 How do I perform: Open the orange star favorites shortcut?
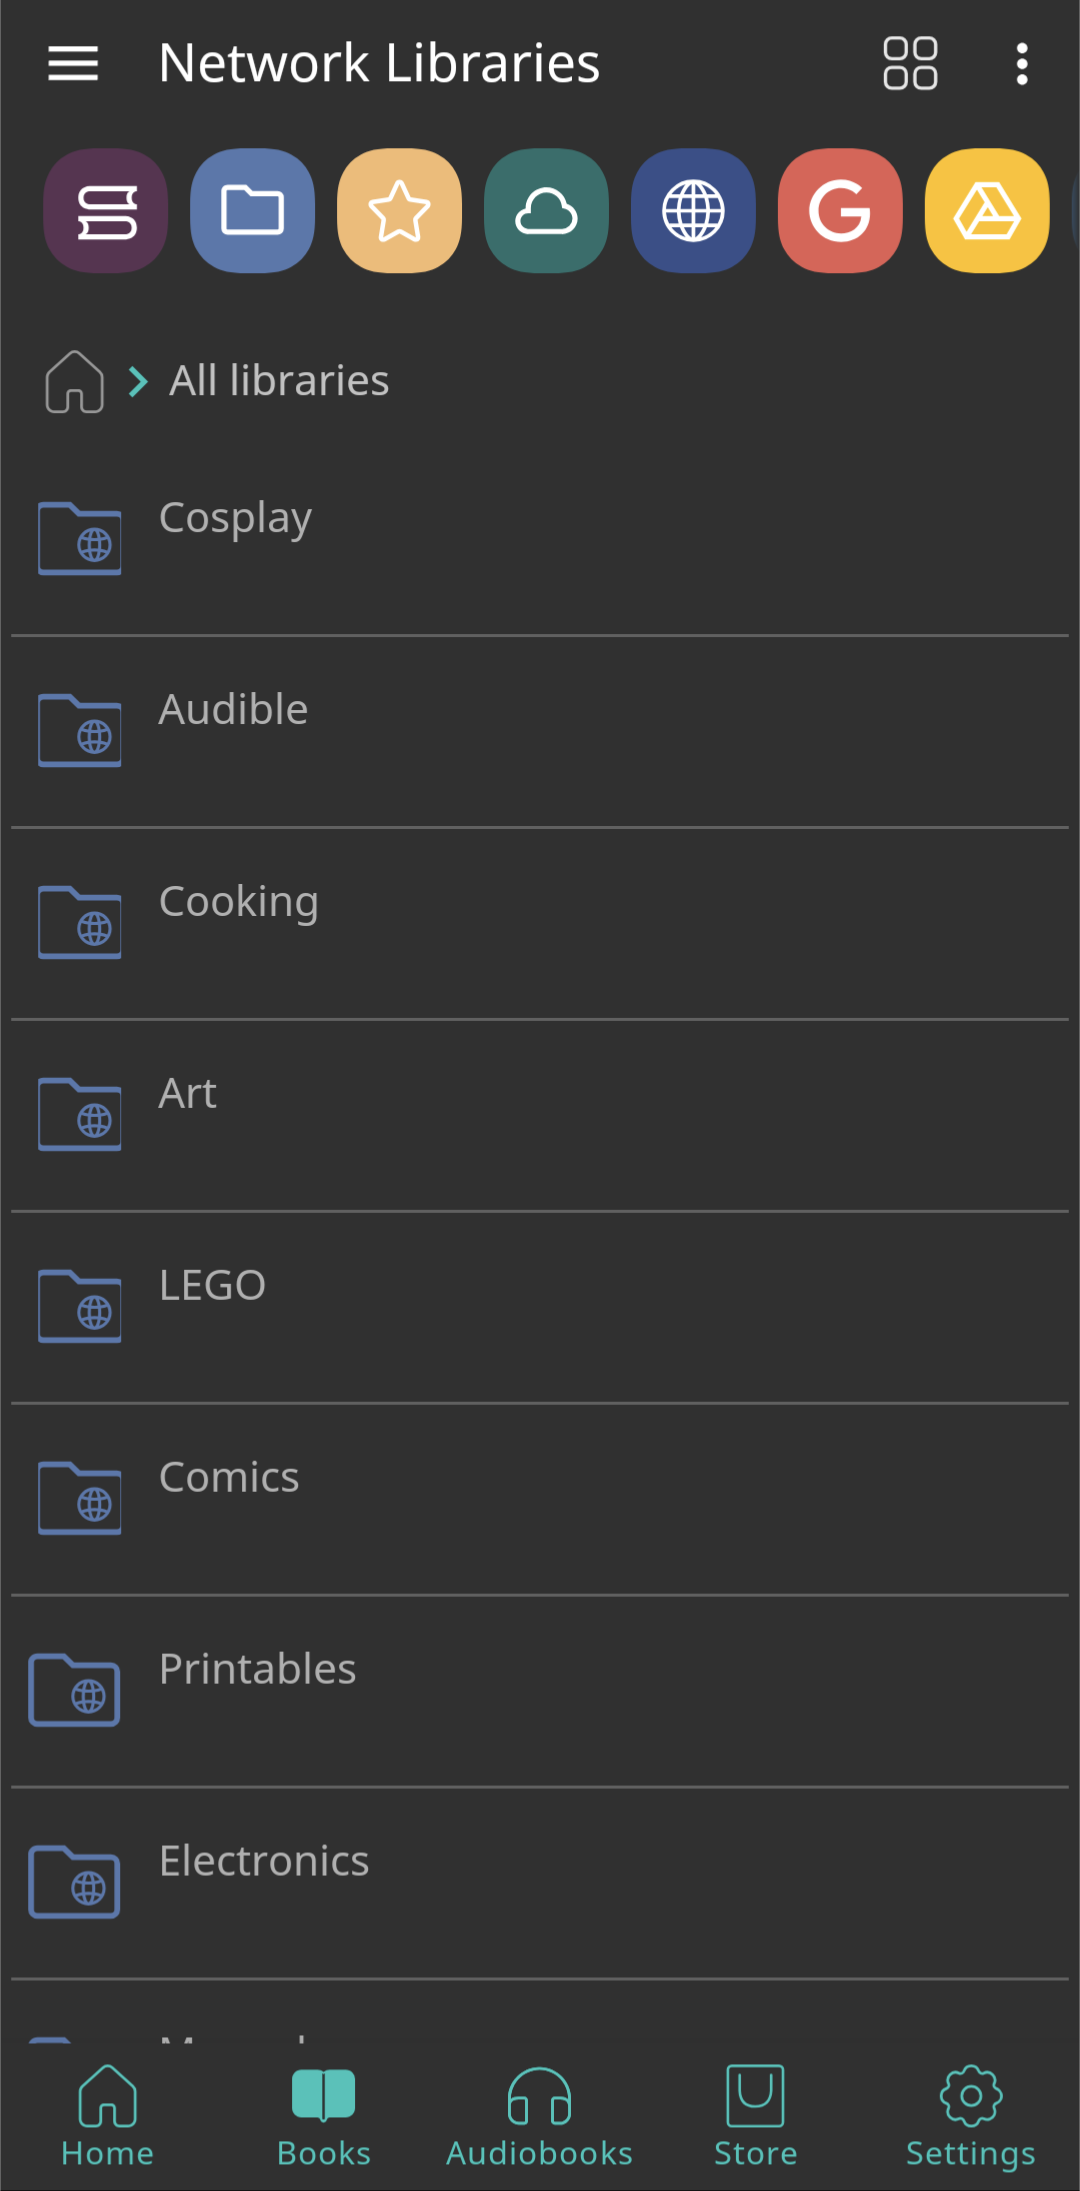[400, 211]
